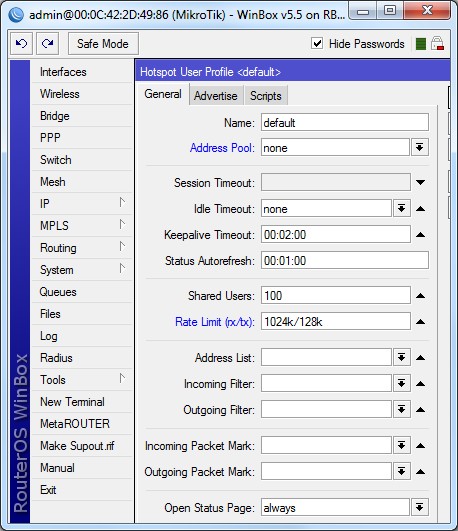Collapse the Incoming Filter field

[x=420, y=384]
